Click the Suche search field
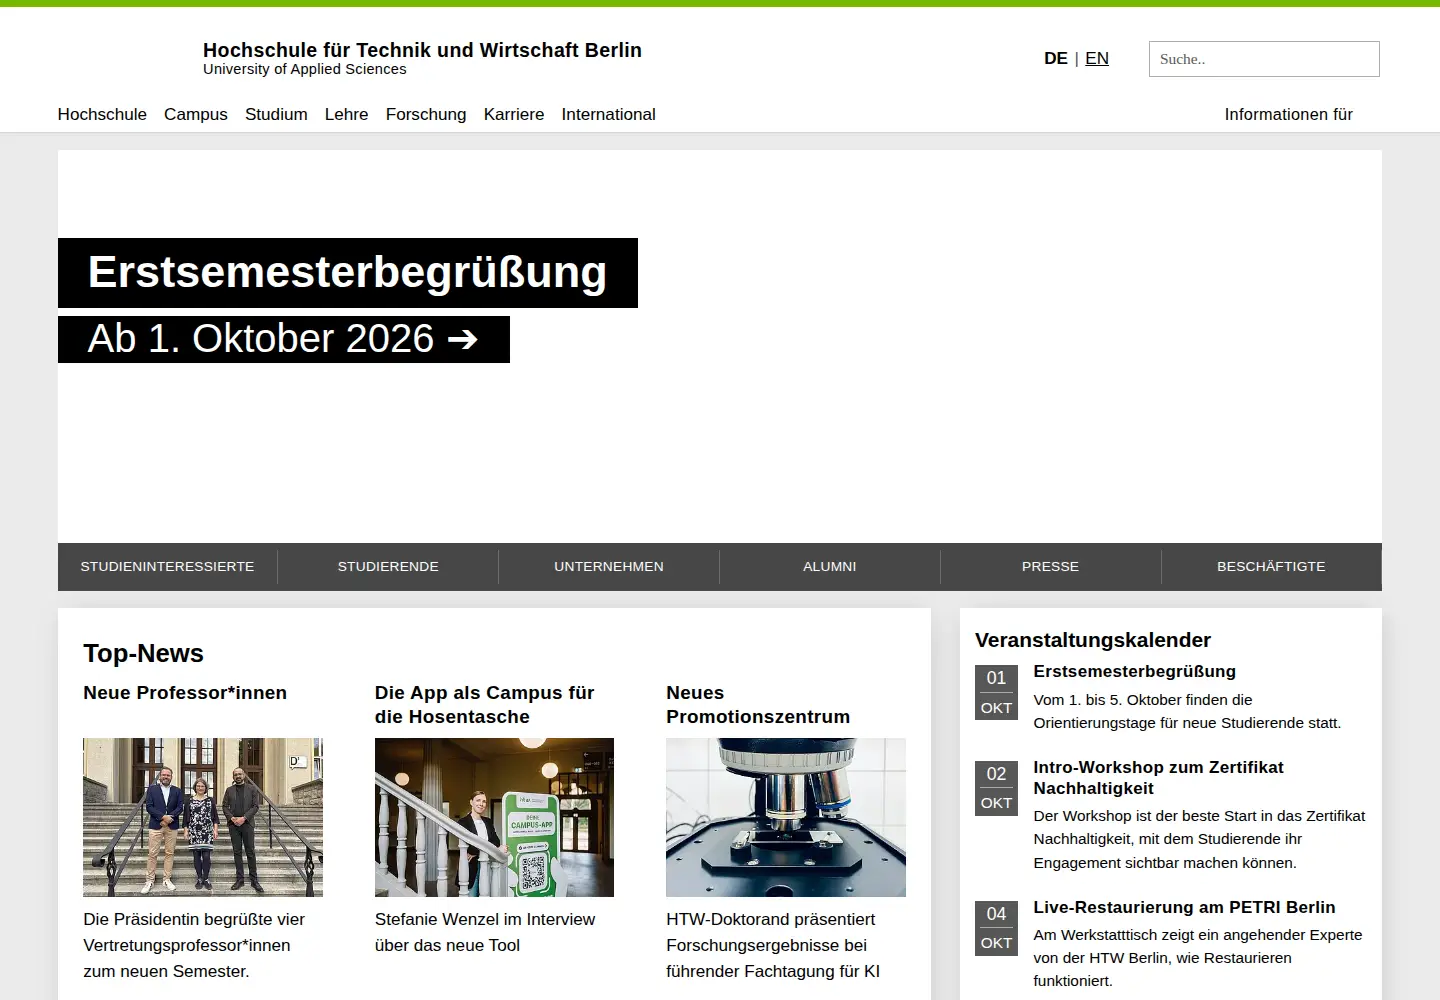 click(x=1264, y=59)
